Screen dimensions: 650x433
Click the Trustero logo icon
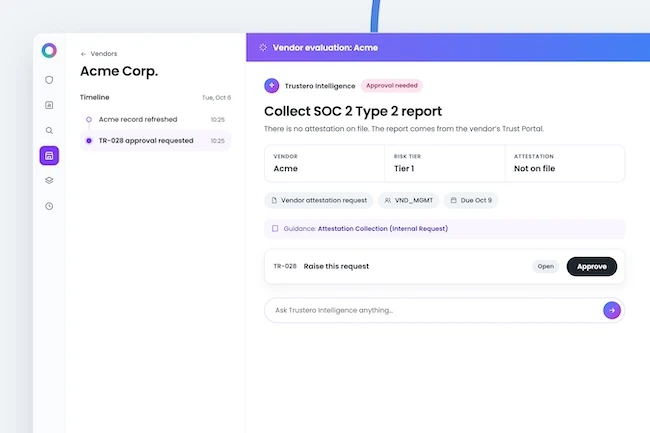click(x=49, y=51)
